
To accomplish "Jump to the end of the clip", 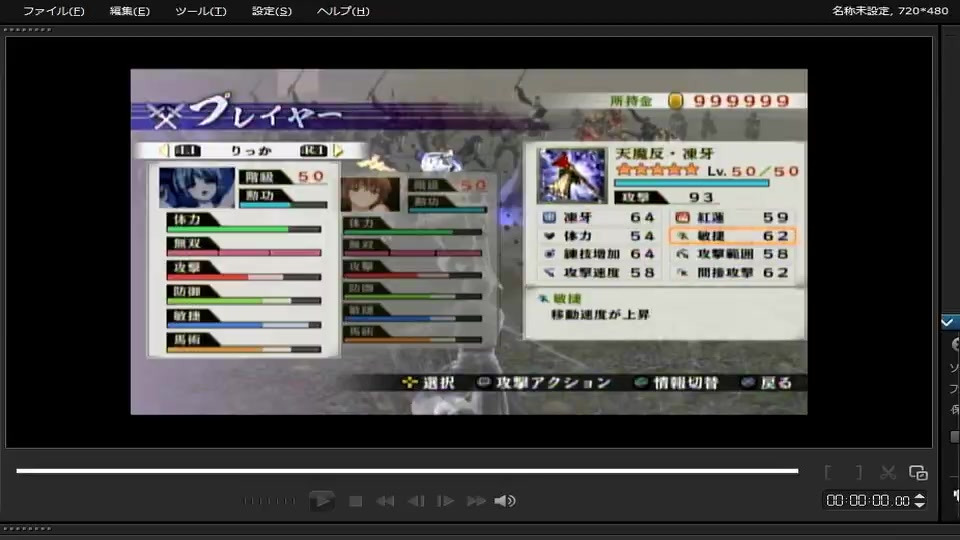I will tap(476, 501).
